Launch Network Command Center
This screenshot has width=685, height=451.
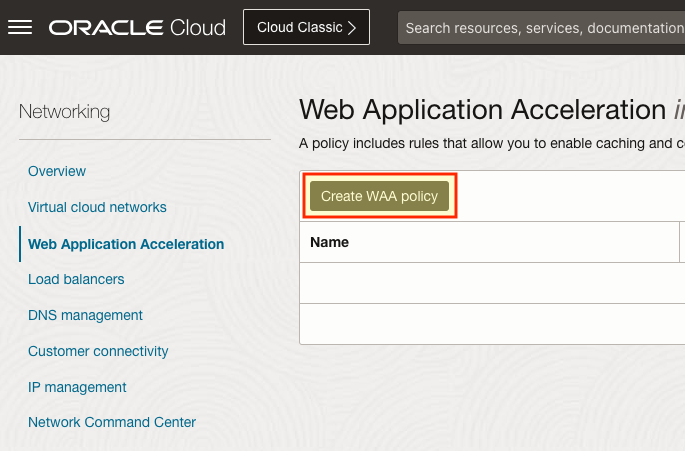[x=112, y=422]
